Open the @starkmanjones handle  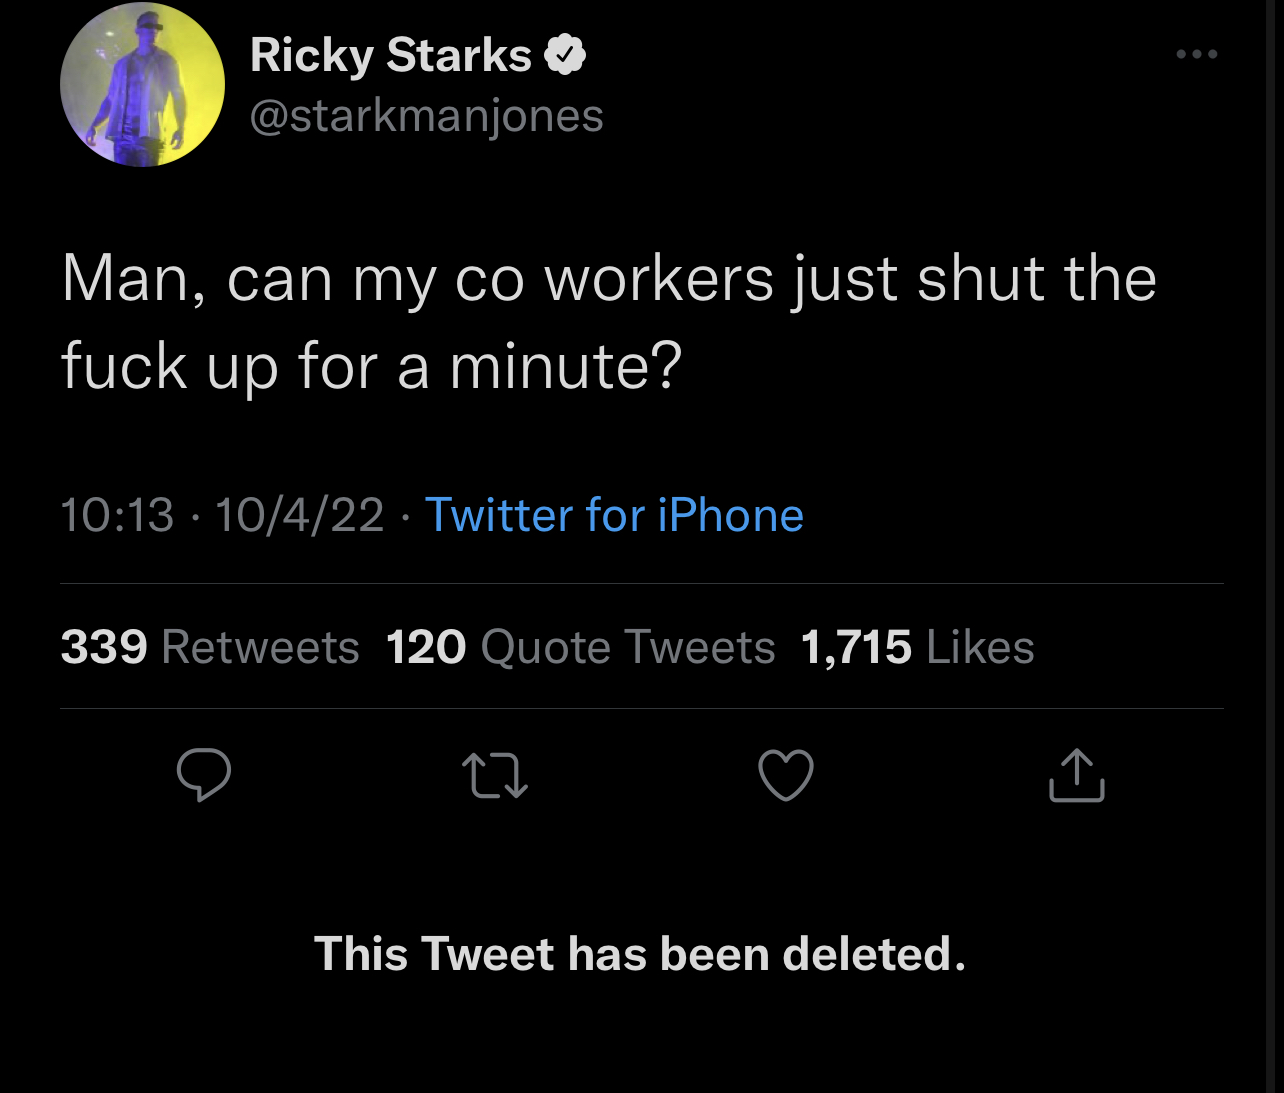[427, 116]
